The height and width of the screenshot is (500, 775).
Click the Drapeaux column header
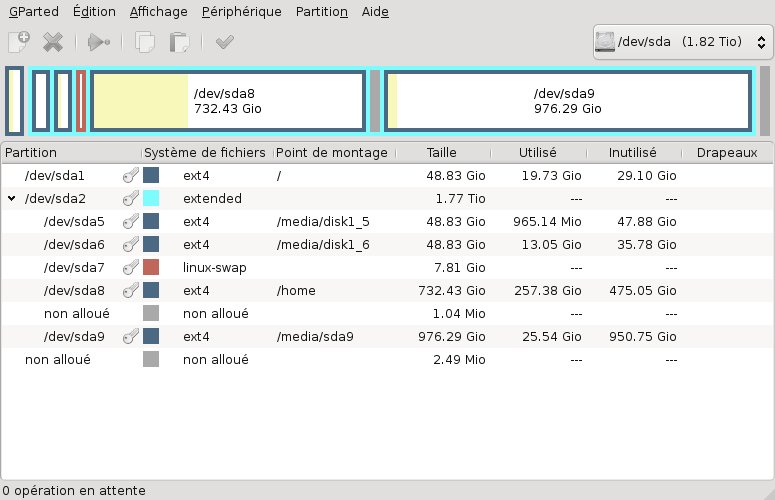click(728, 153)
